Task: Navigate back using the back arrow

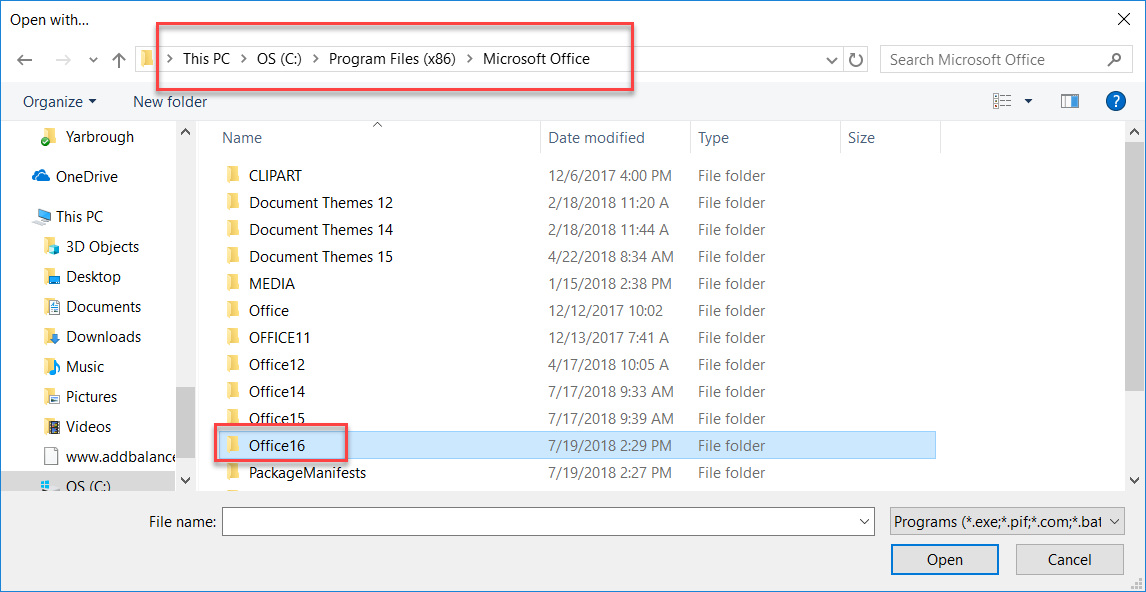Action: point(24,59)
